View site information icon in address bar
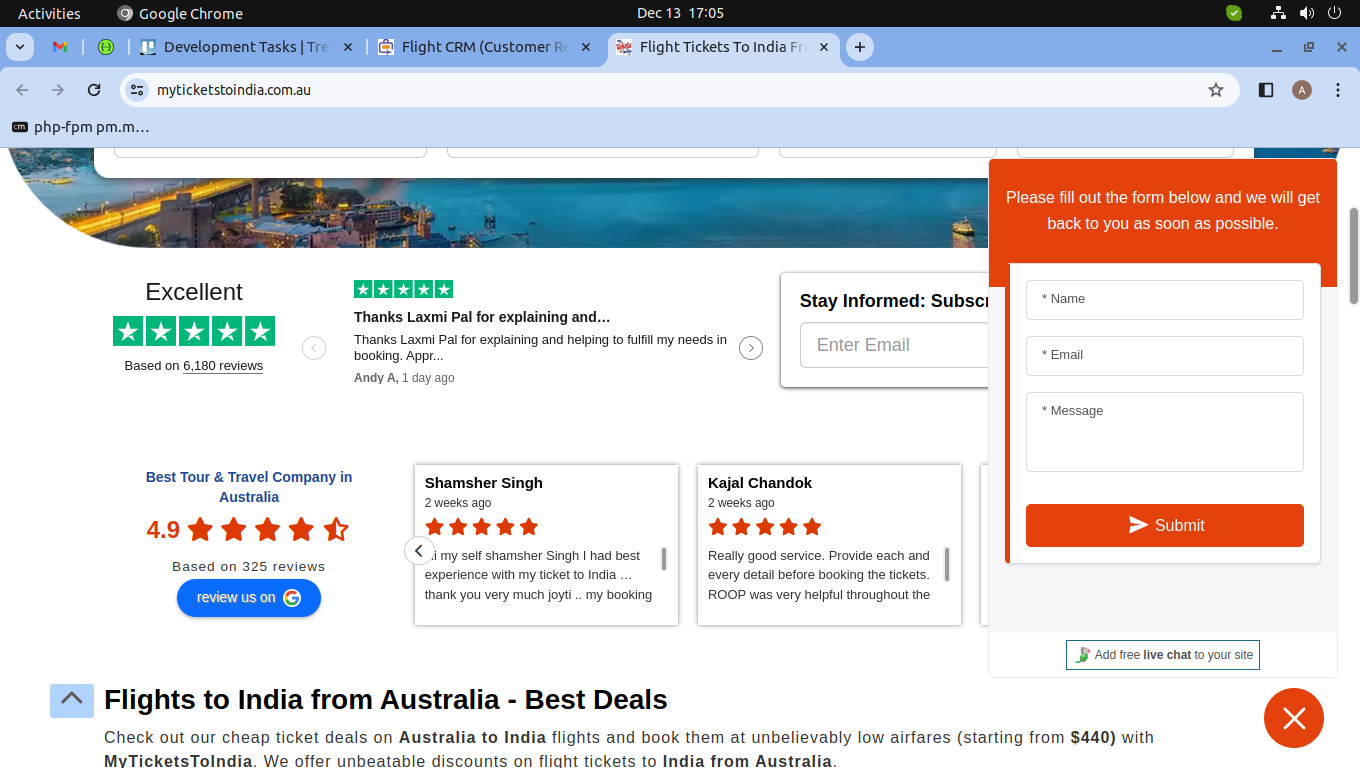Viewport: 1360px width, 768px height. pyautogui.click(x=138, y=90)
